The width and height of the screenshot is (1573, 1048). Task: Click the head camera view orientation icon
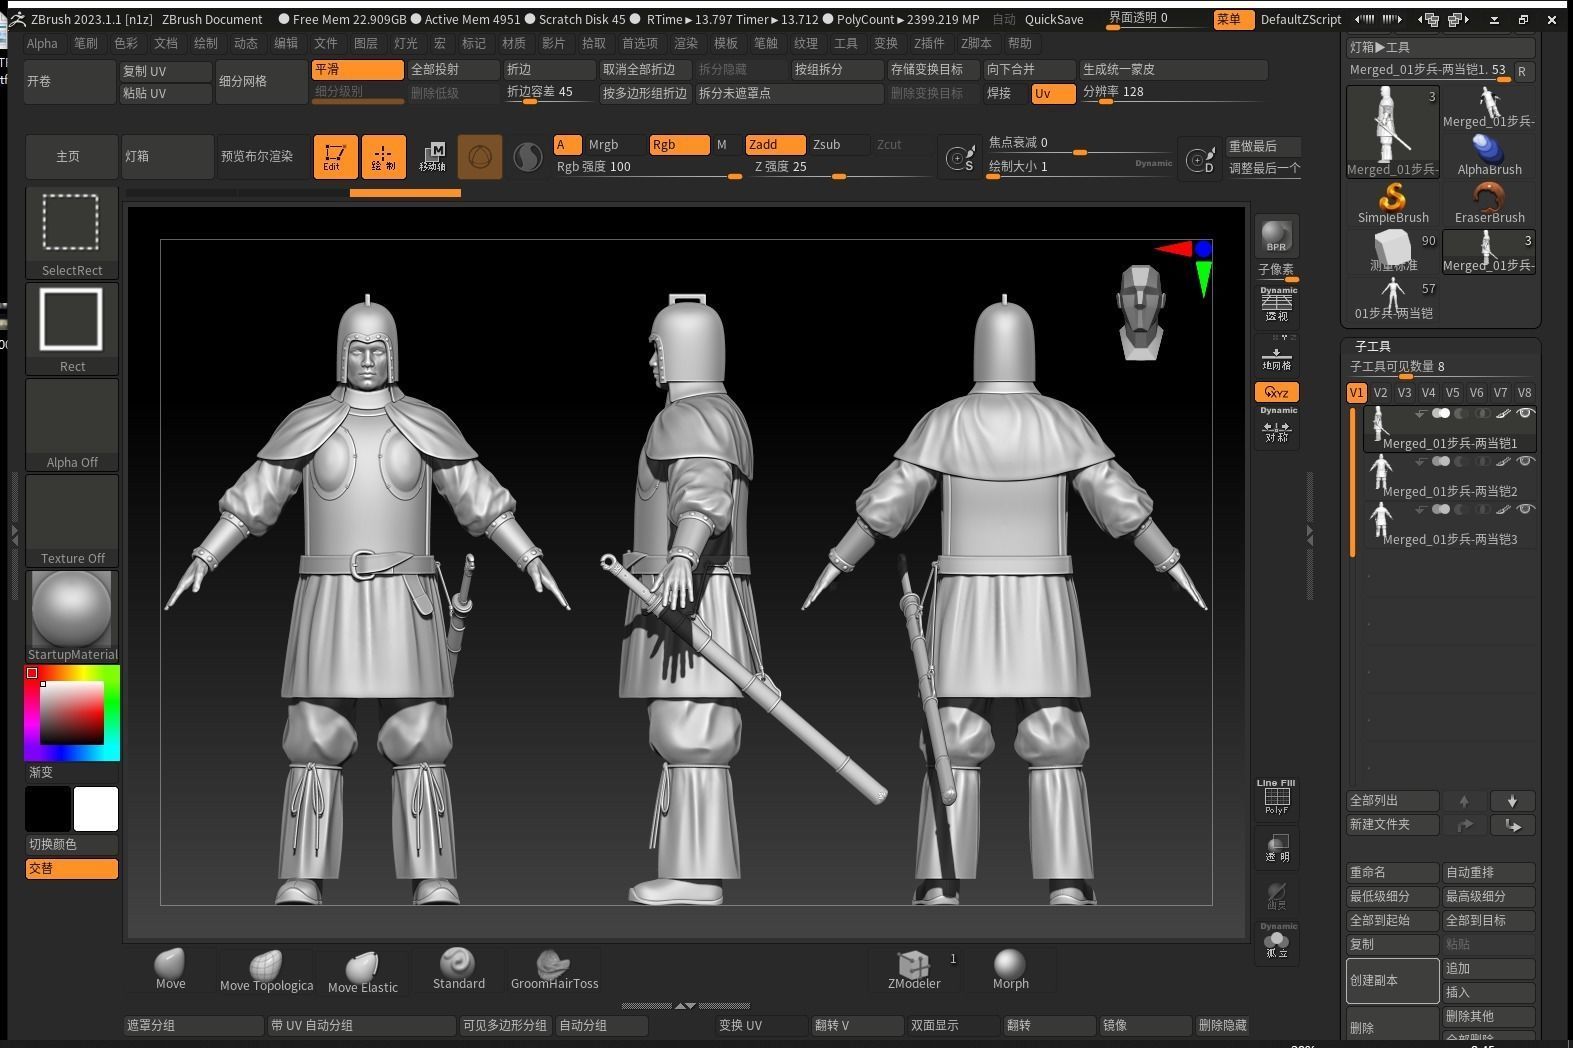coord(1141,311)
